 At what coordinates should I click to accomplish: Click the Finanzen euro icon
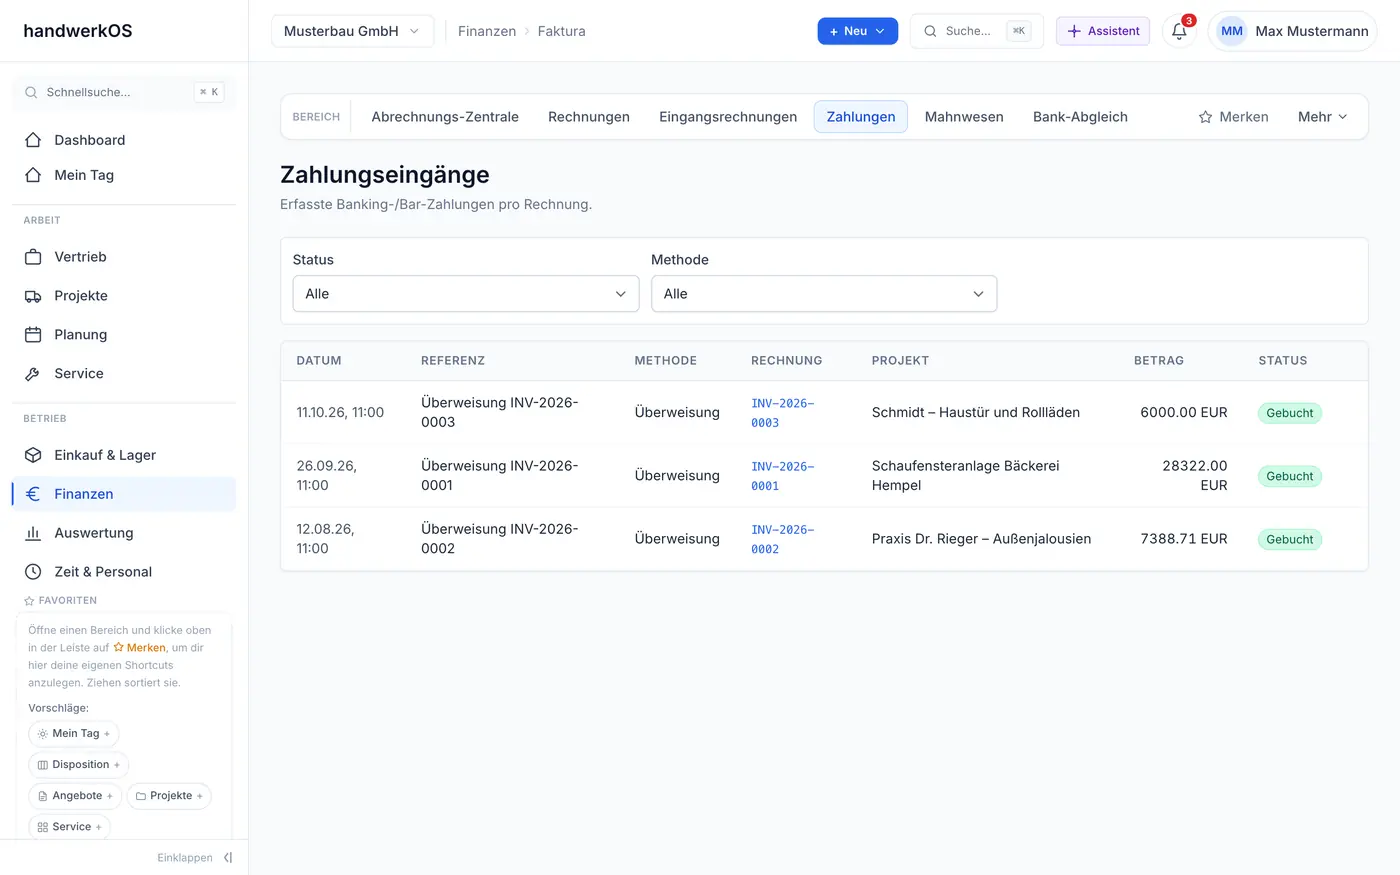(33, 494)
